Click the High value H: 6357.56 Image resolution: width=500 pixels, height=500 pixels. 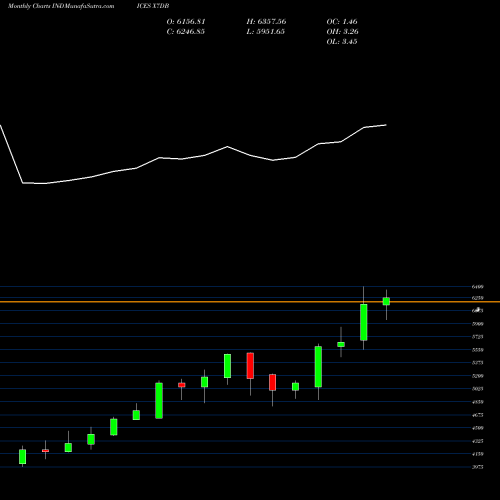click(266, 21)
